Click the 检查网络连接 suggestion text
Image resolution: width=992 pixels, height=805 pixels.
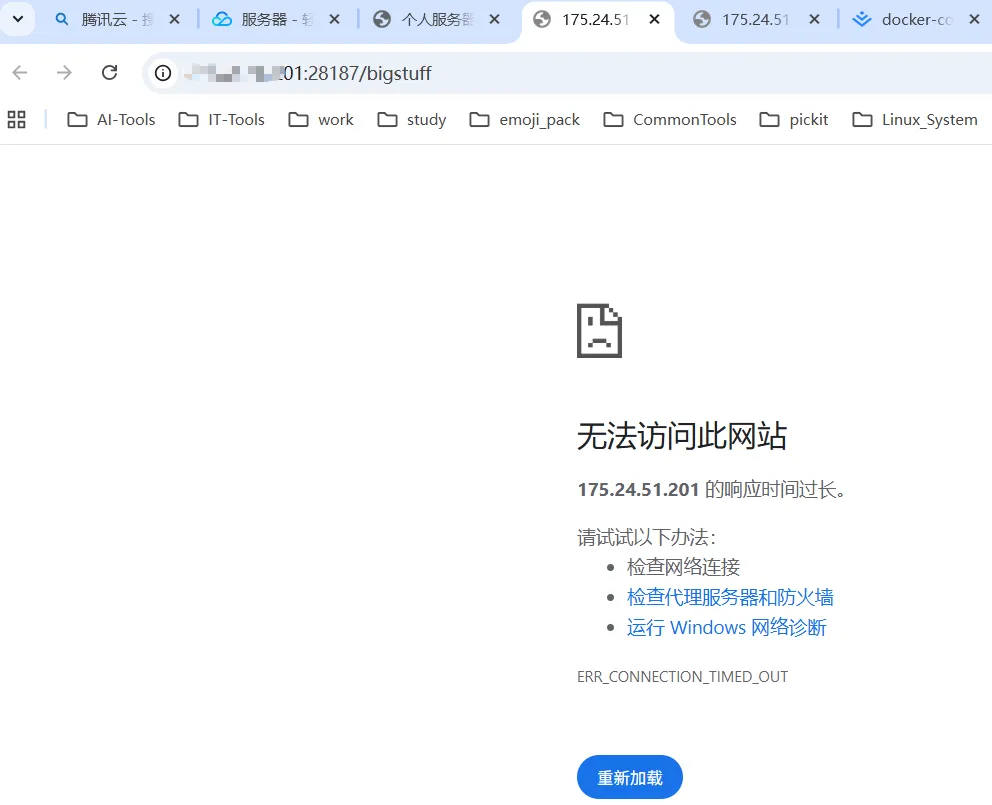pyautogui.click(x=683, y=567)
